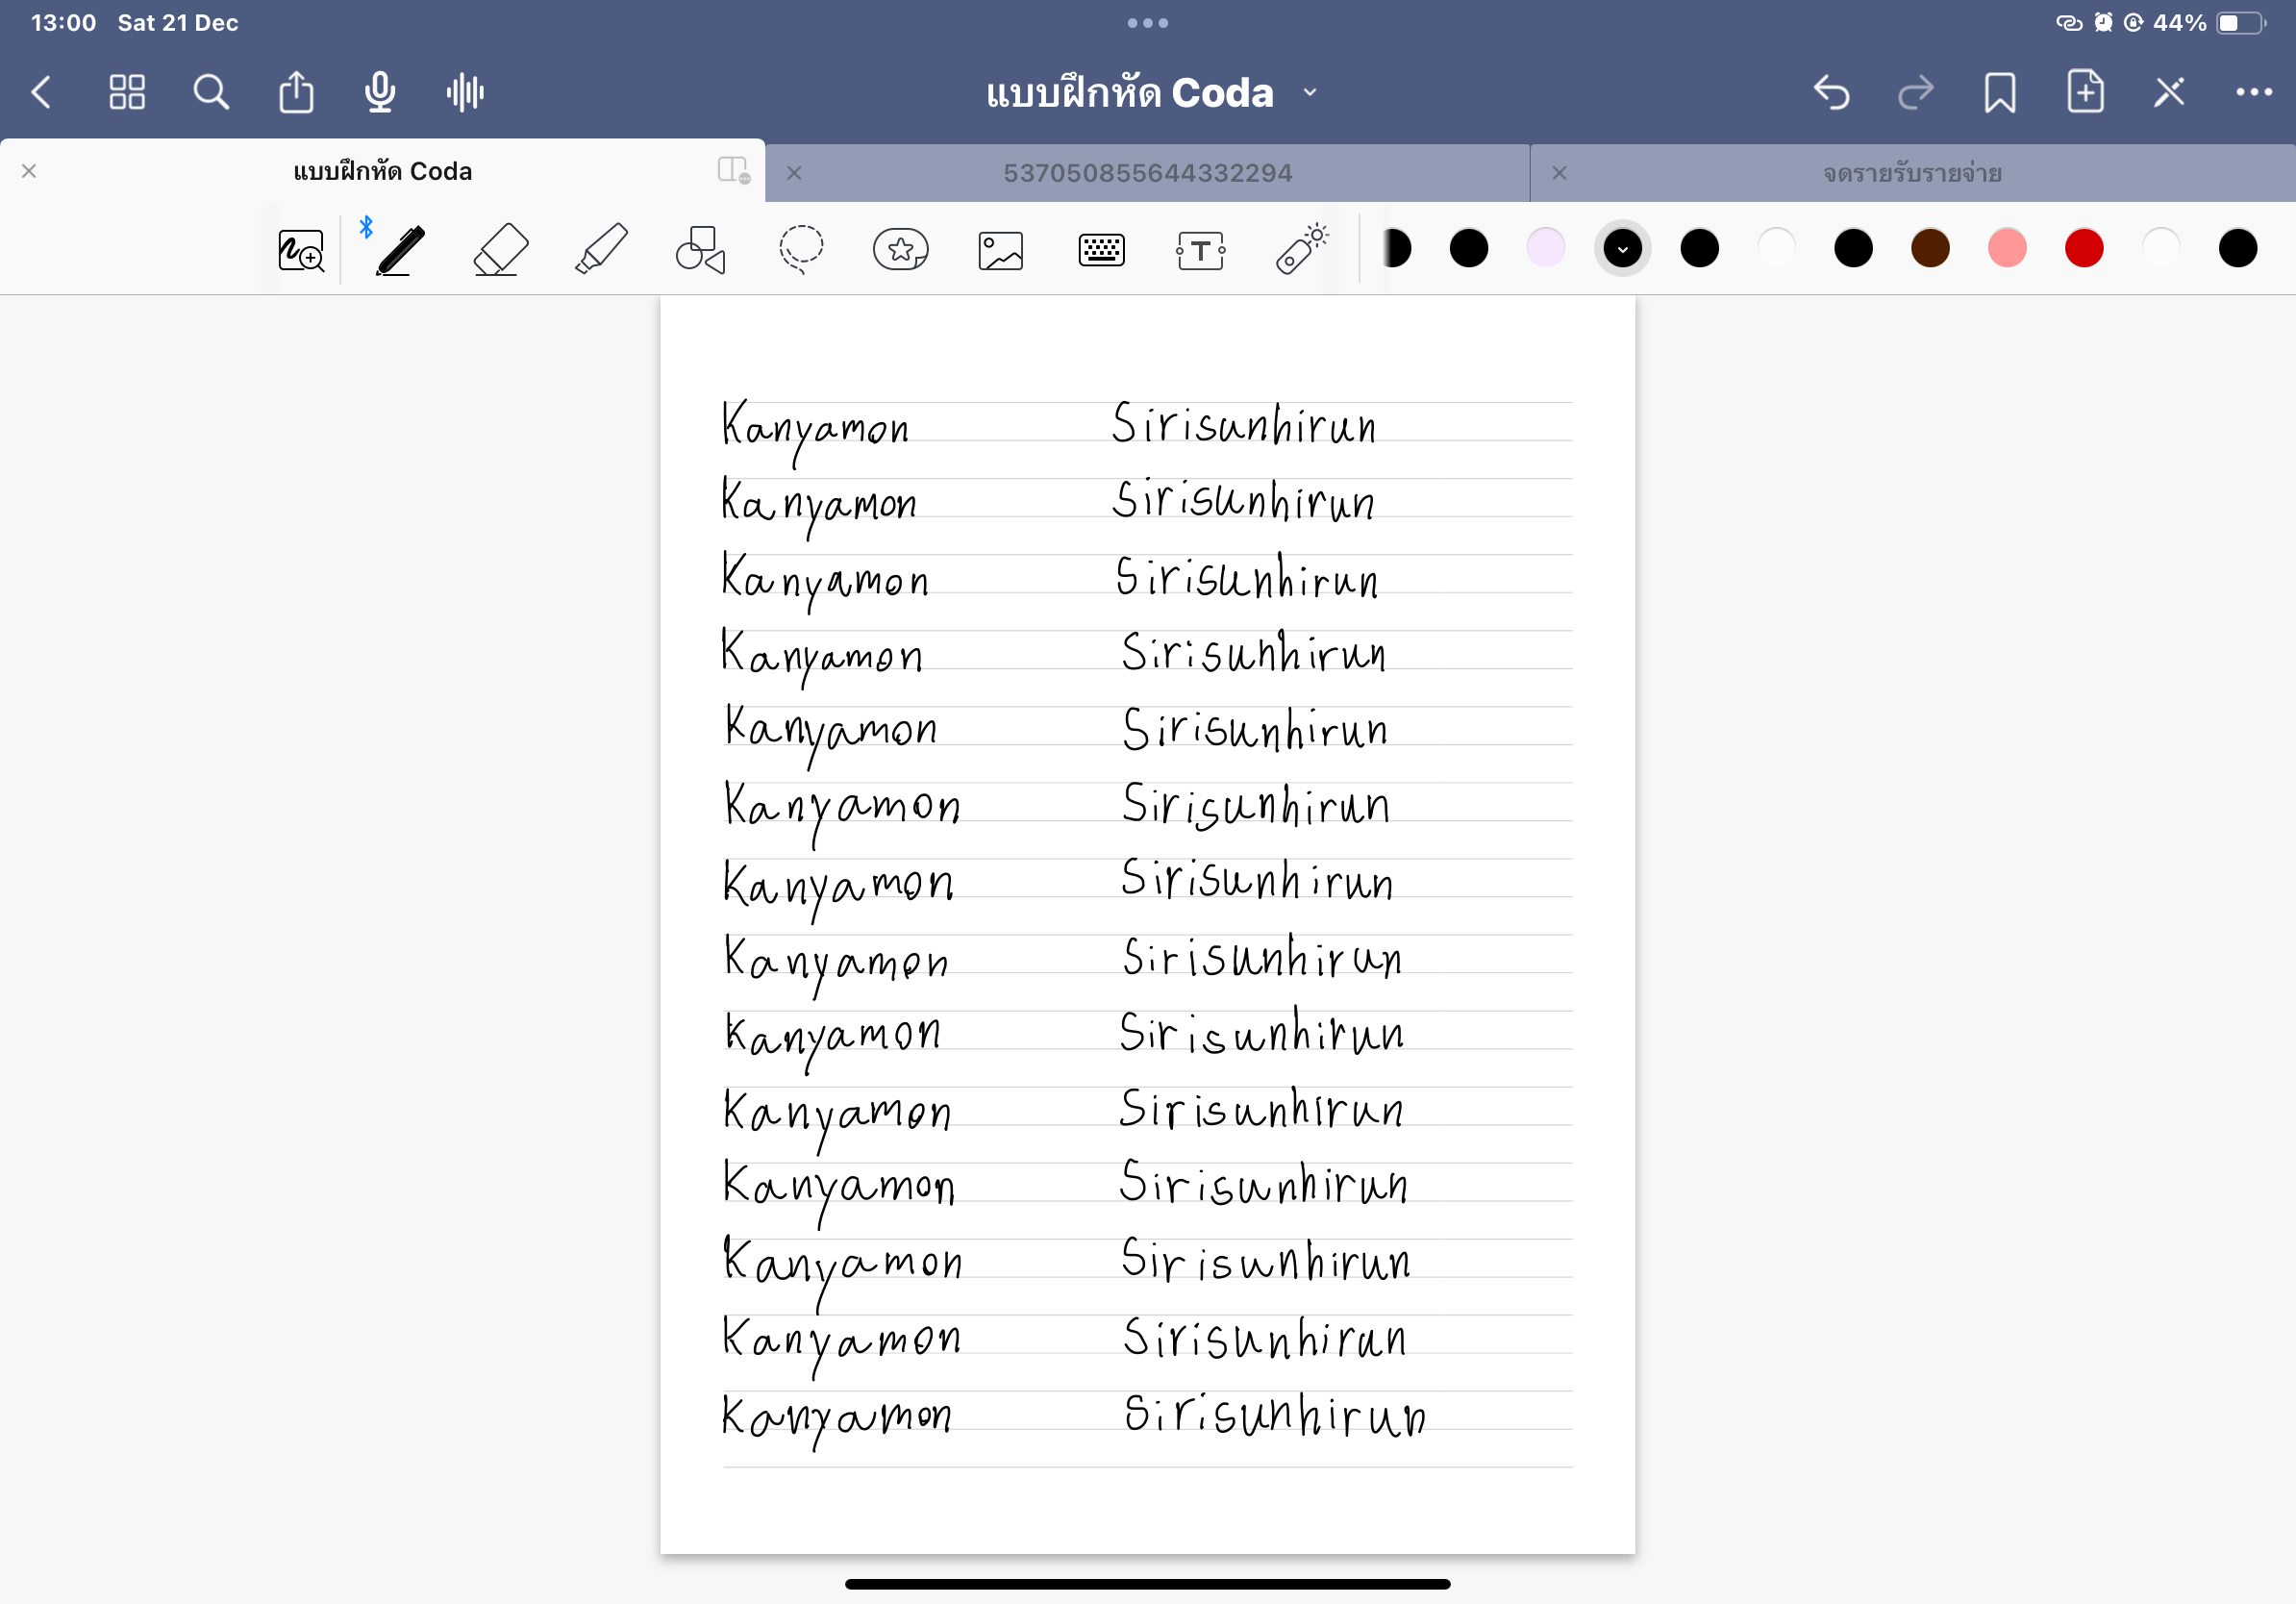Toggle bookmark for this page
Screen dimensions: 2296x1604
[x=2000, y=92]
